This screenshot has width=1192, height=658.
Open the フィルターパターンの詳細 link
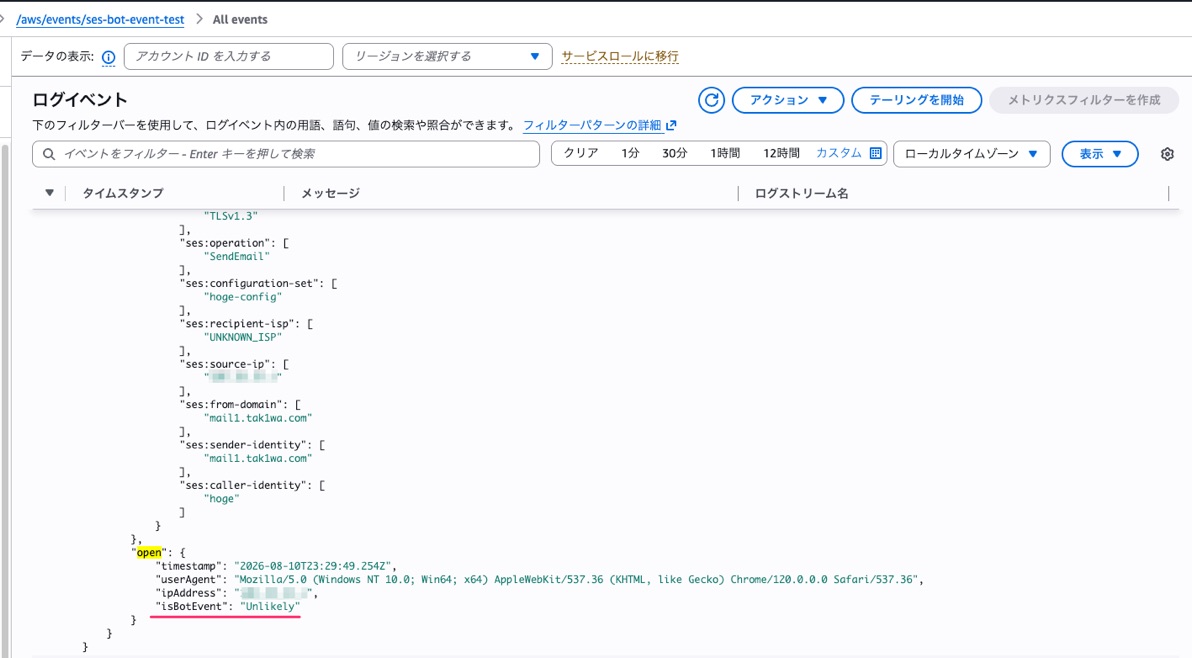(x=592, y=125)
